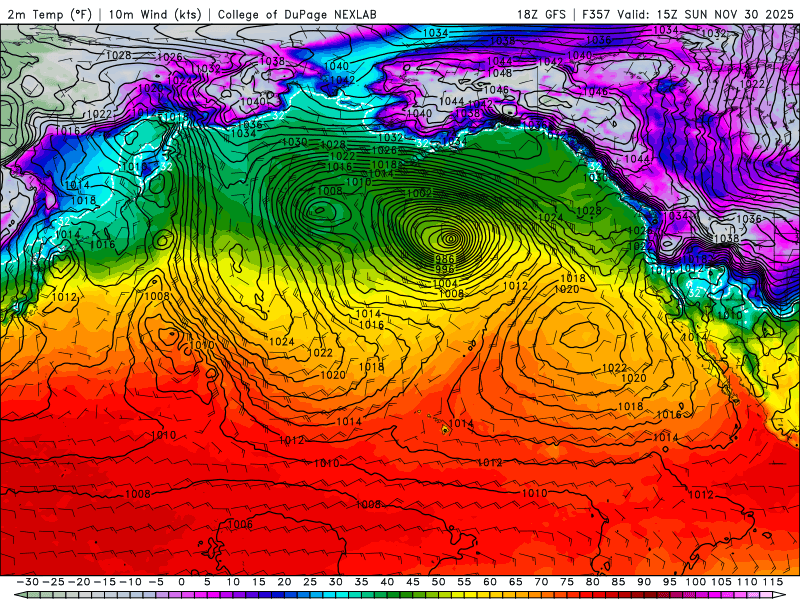Click the 105 value on the temperature scale

point(721,582)
